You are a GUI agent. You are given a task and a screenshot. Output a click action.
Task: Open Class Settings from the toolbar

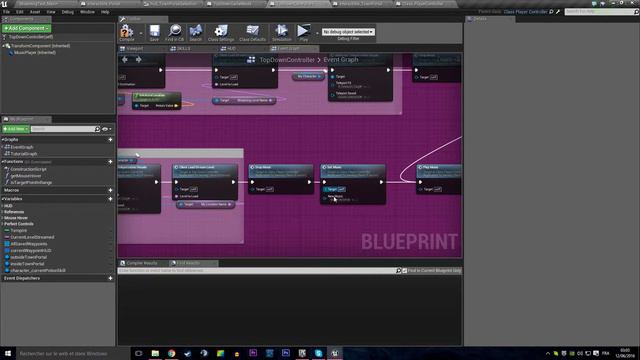(x=221, y=32)
